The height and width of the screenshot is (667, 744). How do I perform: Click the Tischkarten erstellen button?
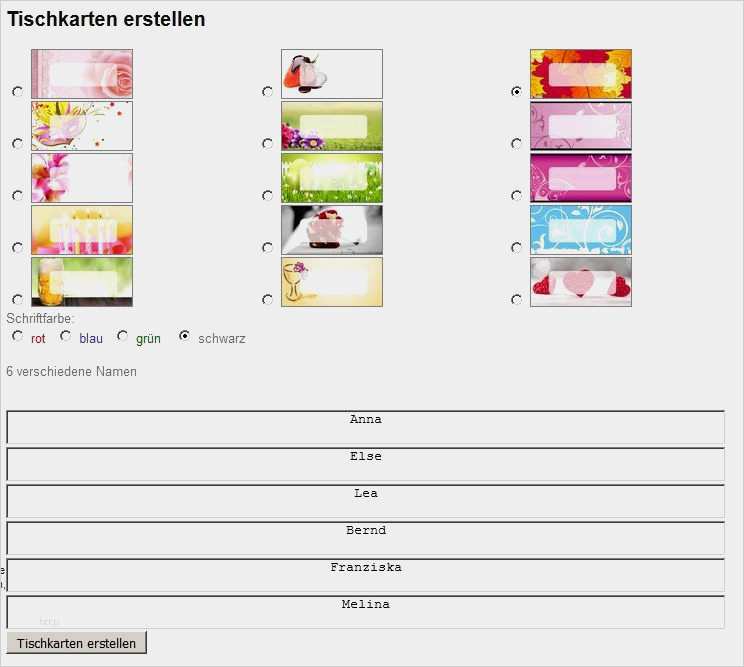click(76, 643)
